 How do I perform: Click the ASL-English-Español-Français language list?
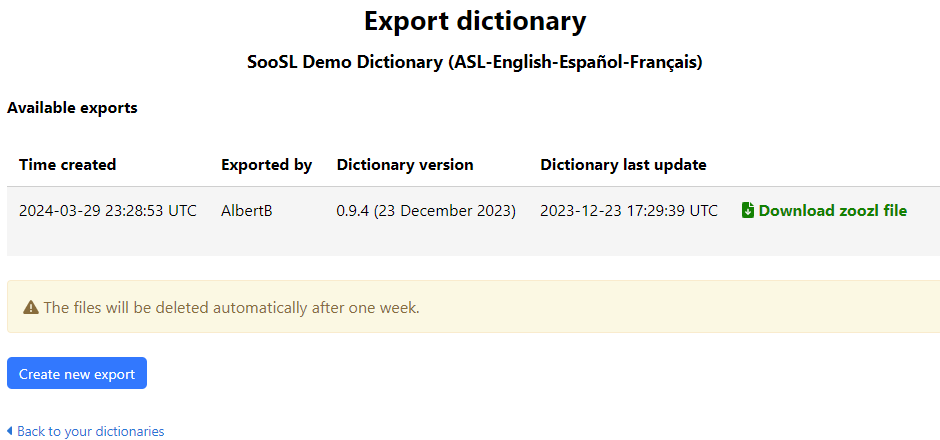[576, 62]
